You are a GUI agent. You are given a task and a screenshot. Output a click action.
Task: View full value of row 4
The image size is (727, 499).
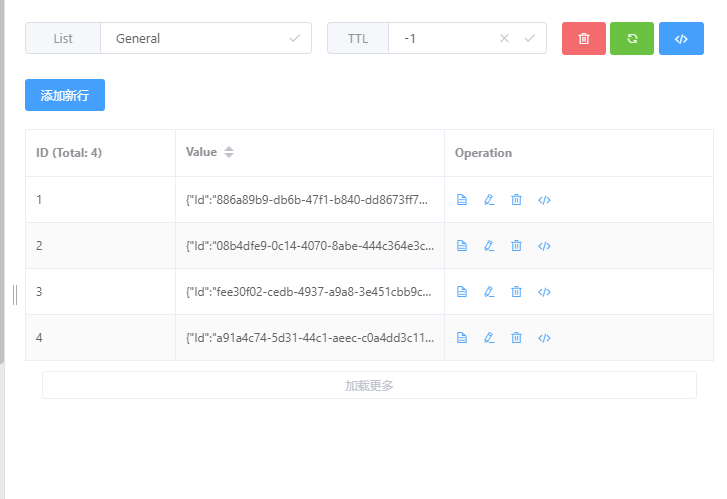[x=462, y=338]
